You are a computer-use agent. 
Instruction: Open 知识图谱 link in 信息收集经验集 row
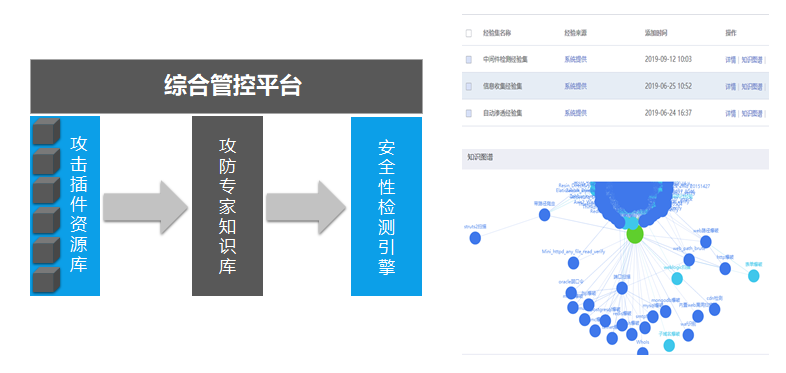point(752,86)
